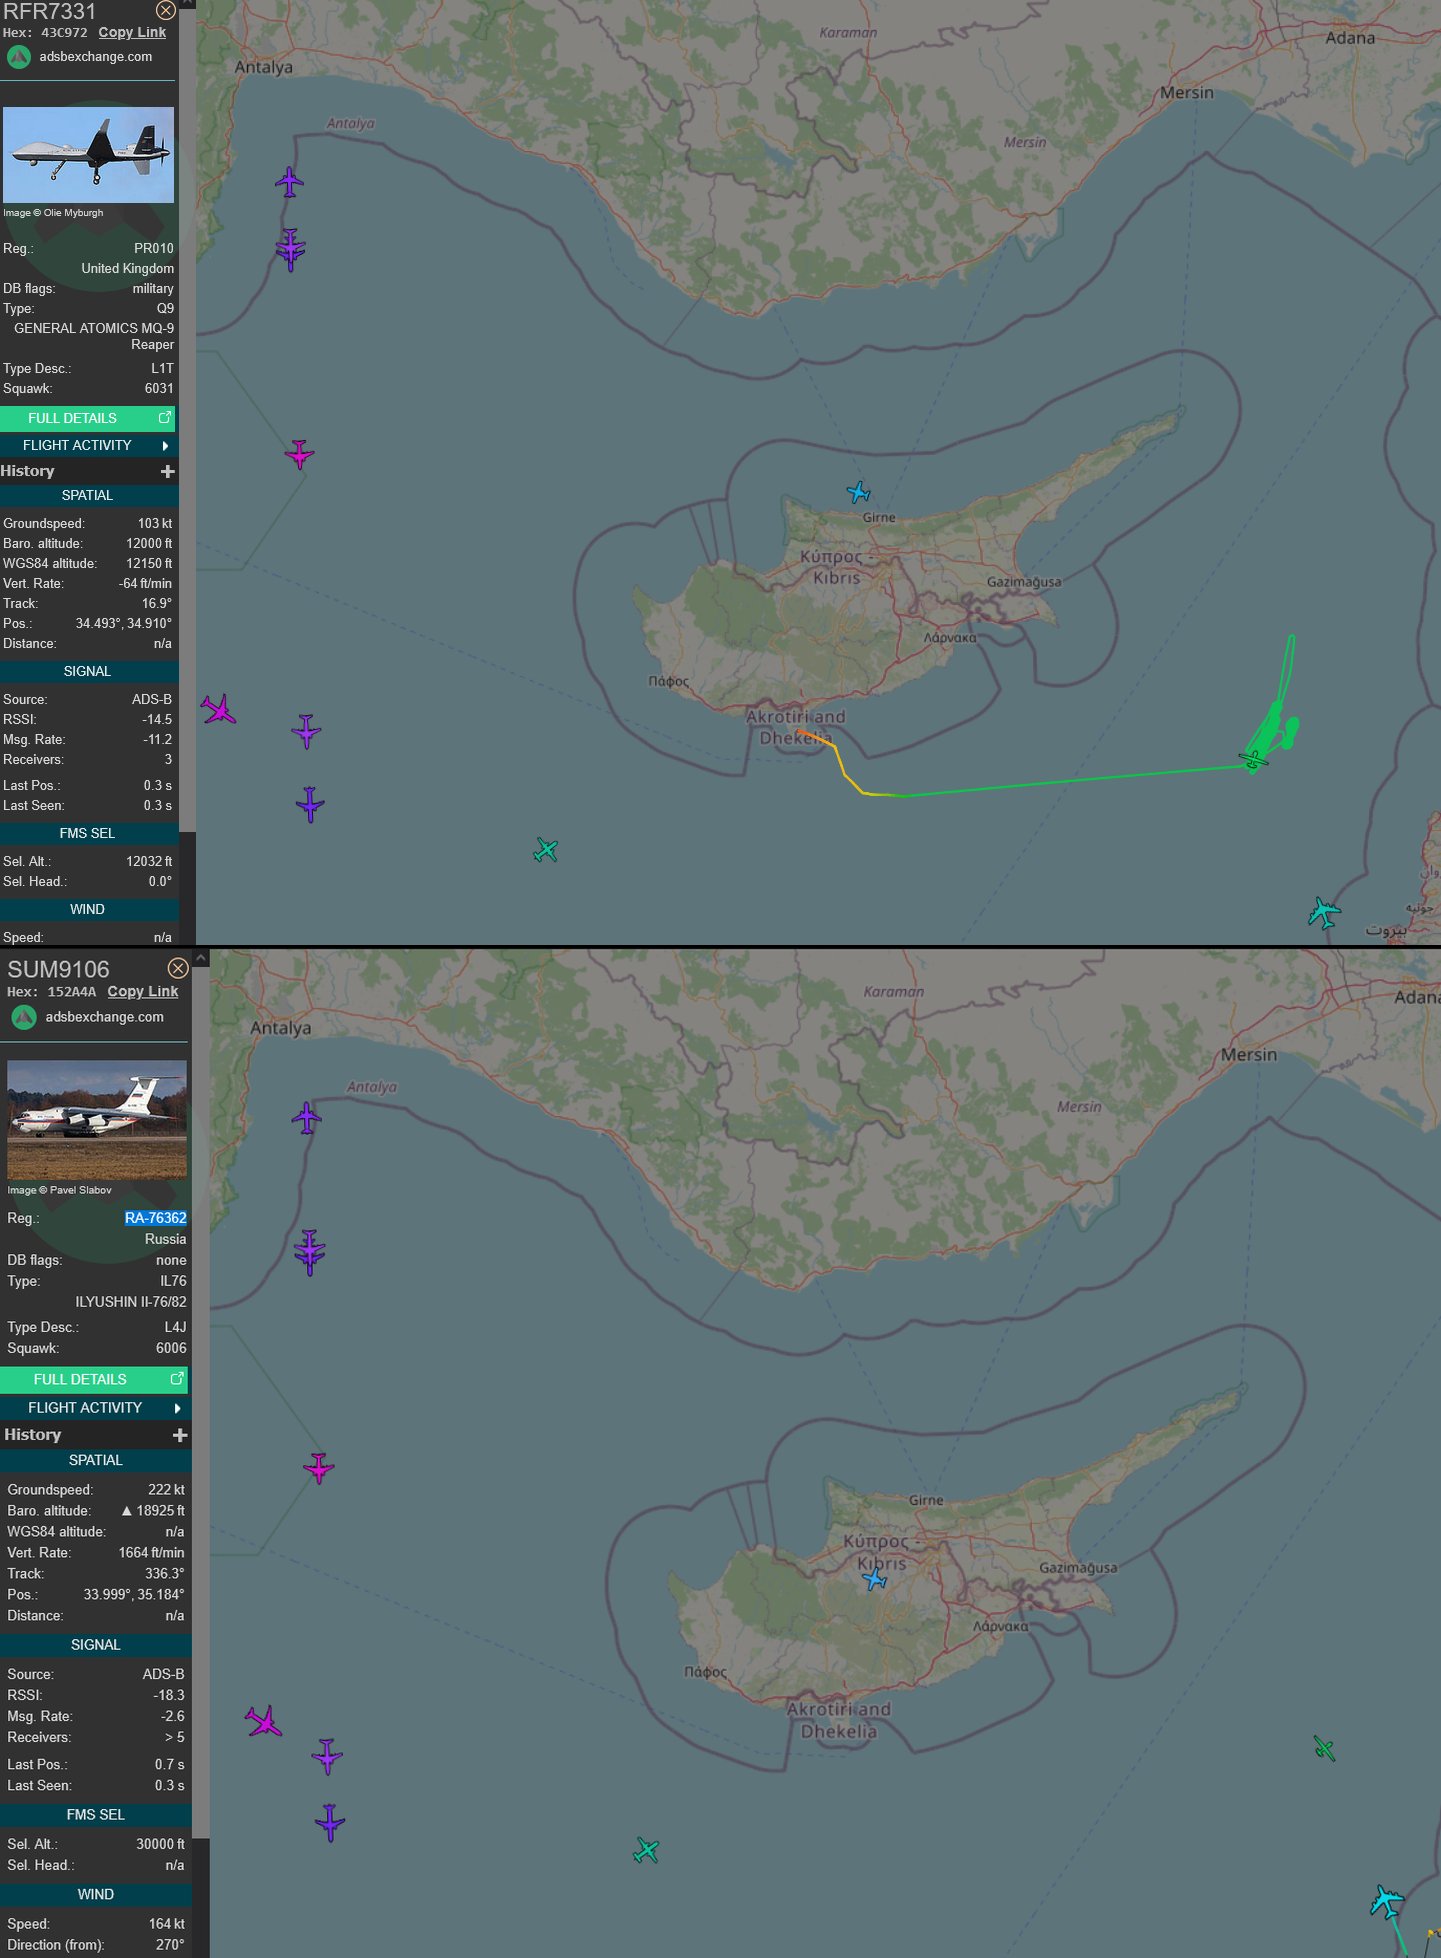Close the SUM9106 aircraft info panel

pyautogui.click(x=178, y=968)
